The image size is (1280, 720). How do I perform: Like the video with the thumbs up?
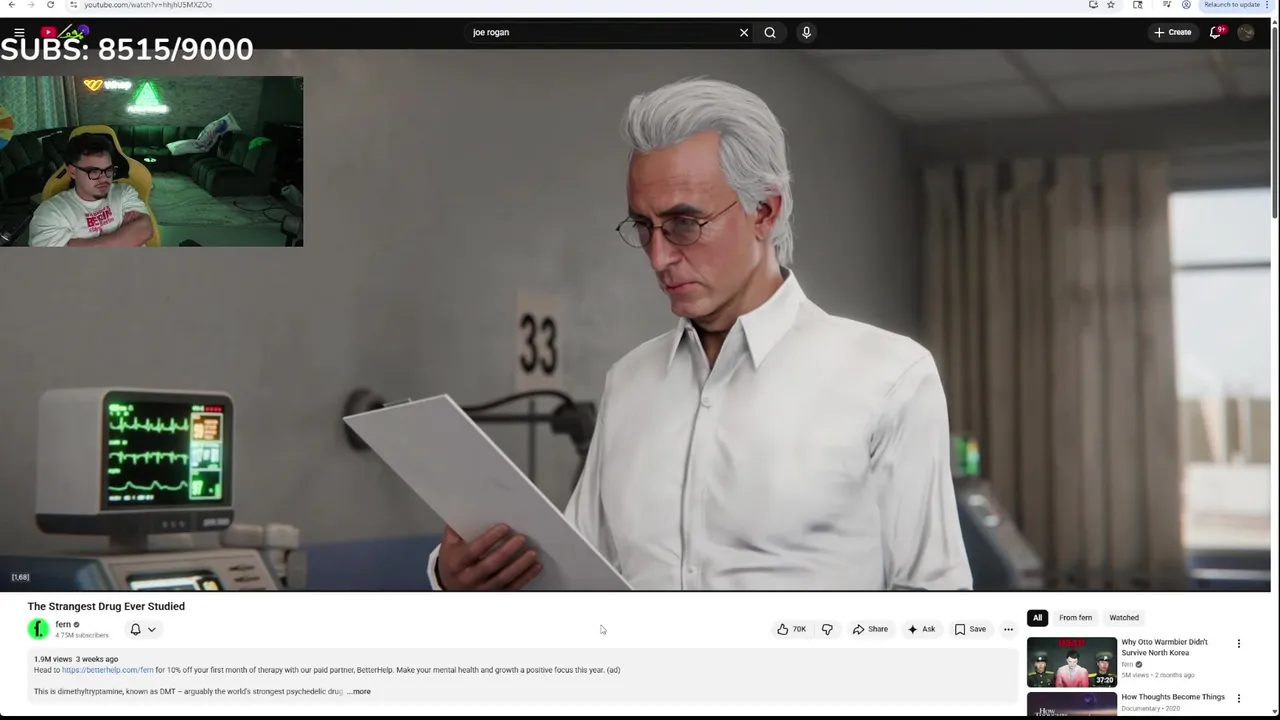(791, 629)
